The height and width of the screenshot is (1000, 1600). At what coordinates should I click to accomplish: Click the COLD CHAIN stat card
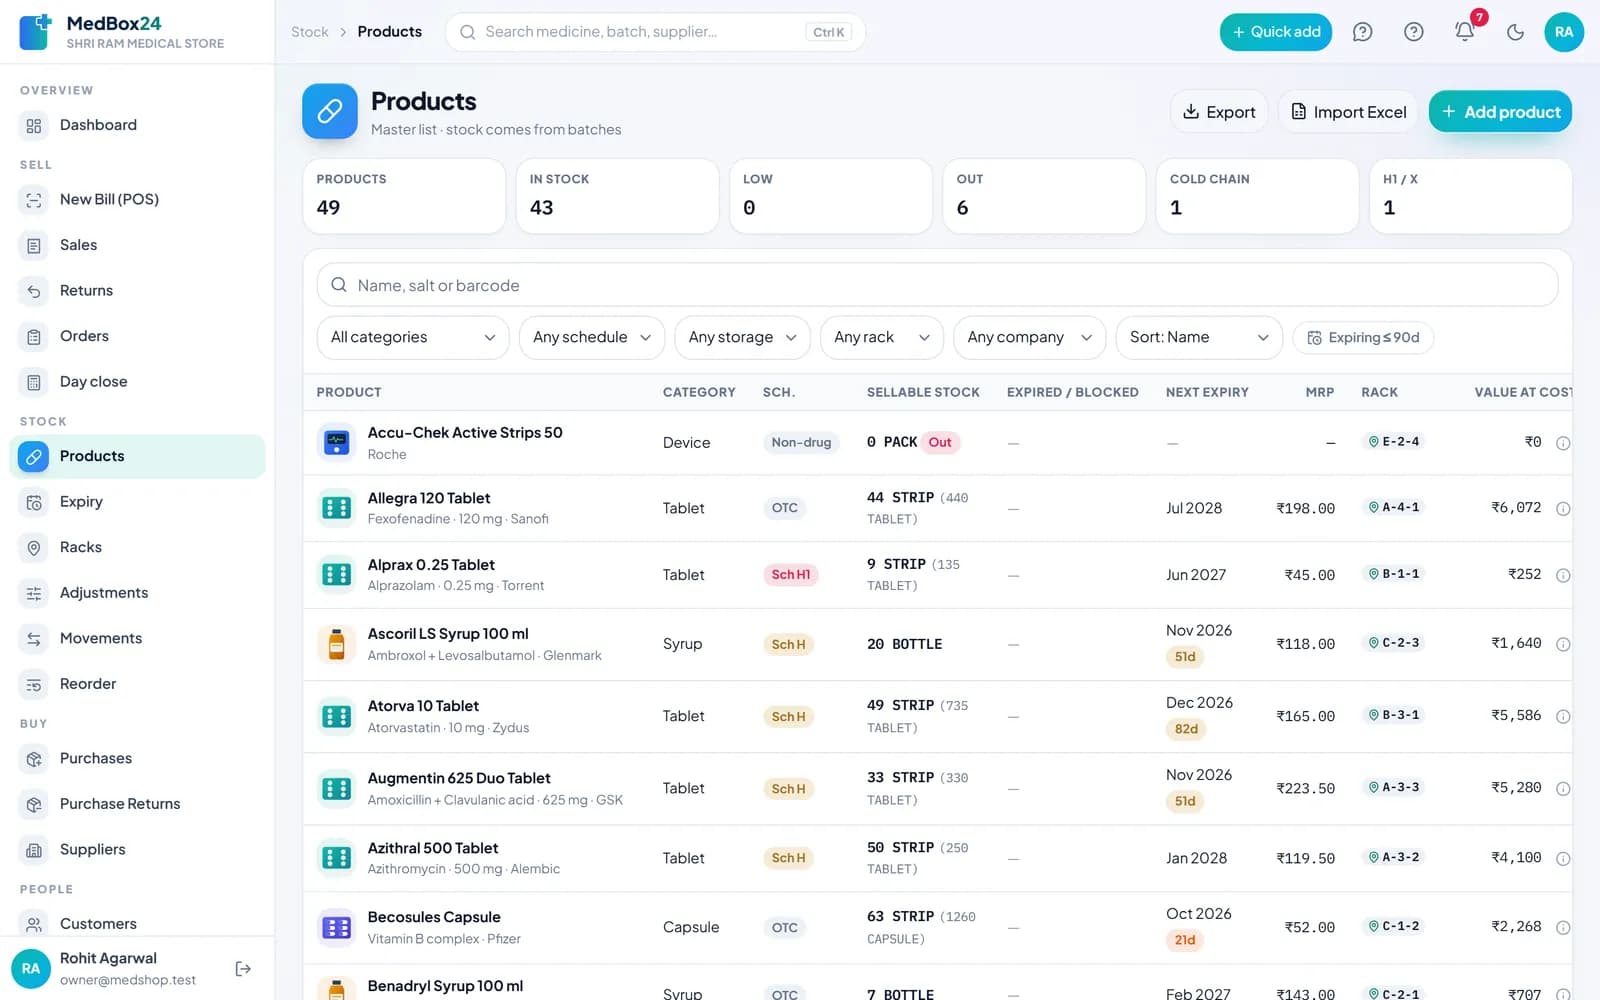[x=1257, y=196]
